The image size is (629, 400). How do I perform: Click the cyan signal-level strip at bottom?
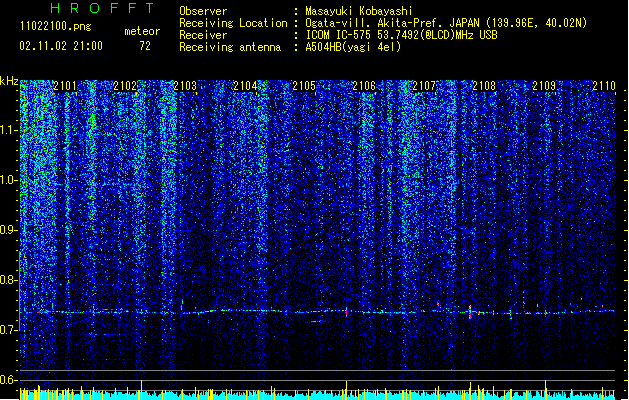tap(317, 395)
